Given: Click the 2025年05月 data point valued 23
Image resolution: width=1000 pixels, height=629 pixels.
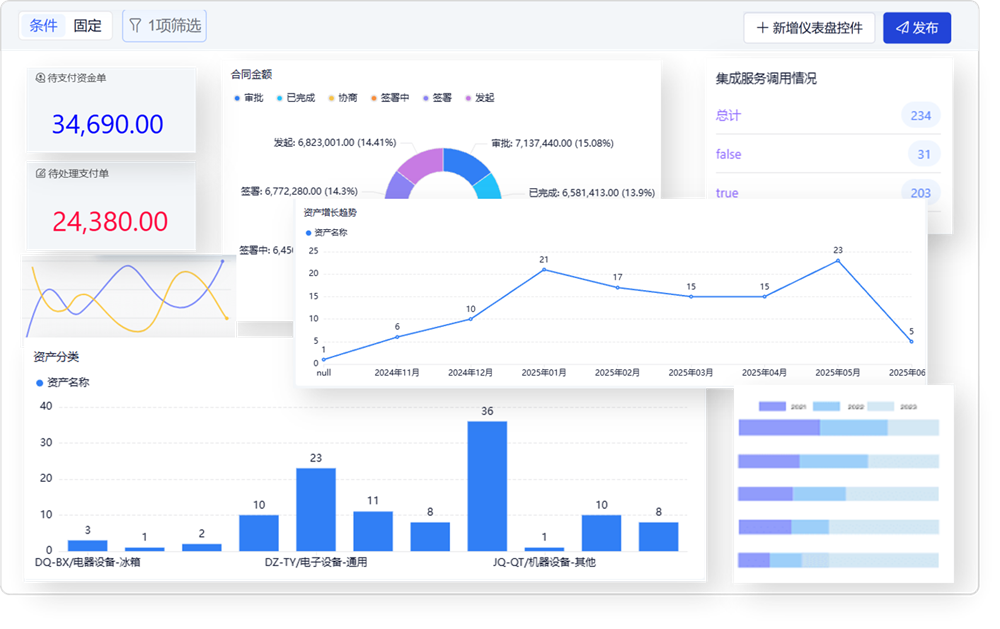Looking at the screenshot, I should point(838,260).
